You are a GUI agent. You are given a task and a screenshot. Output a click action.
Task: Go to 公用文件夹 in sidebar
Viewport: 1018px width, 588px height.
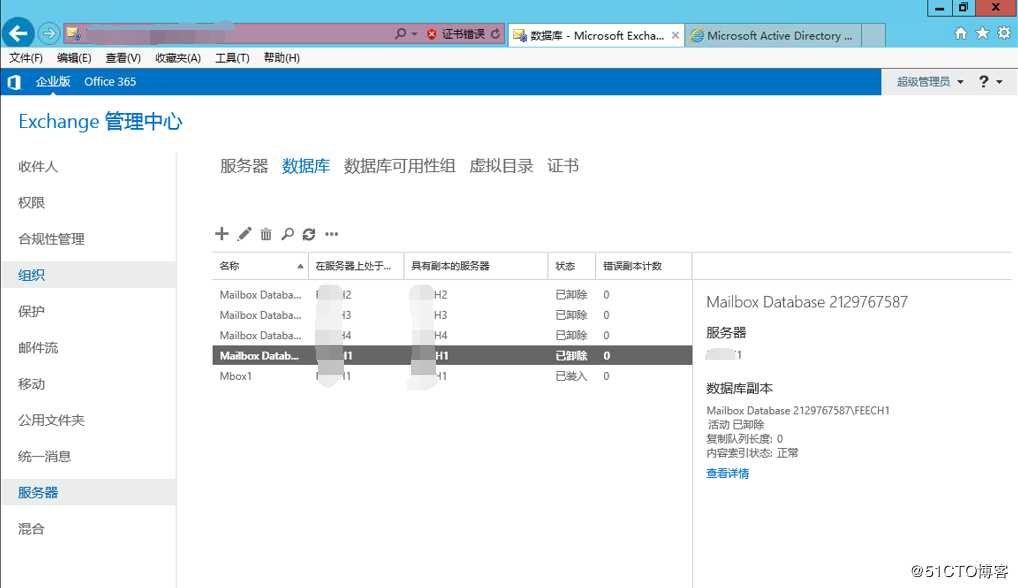[51, 420]
